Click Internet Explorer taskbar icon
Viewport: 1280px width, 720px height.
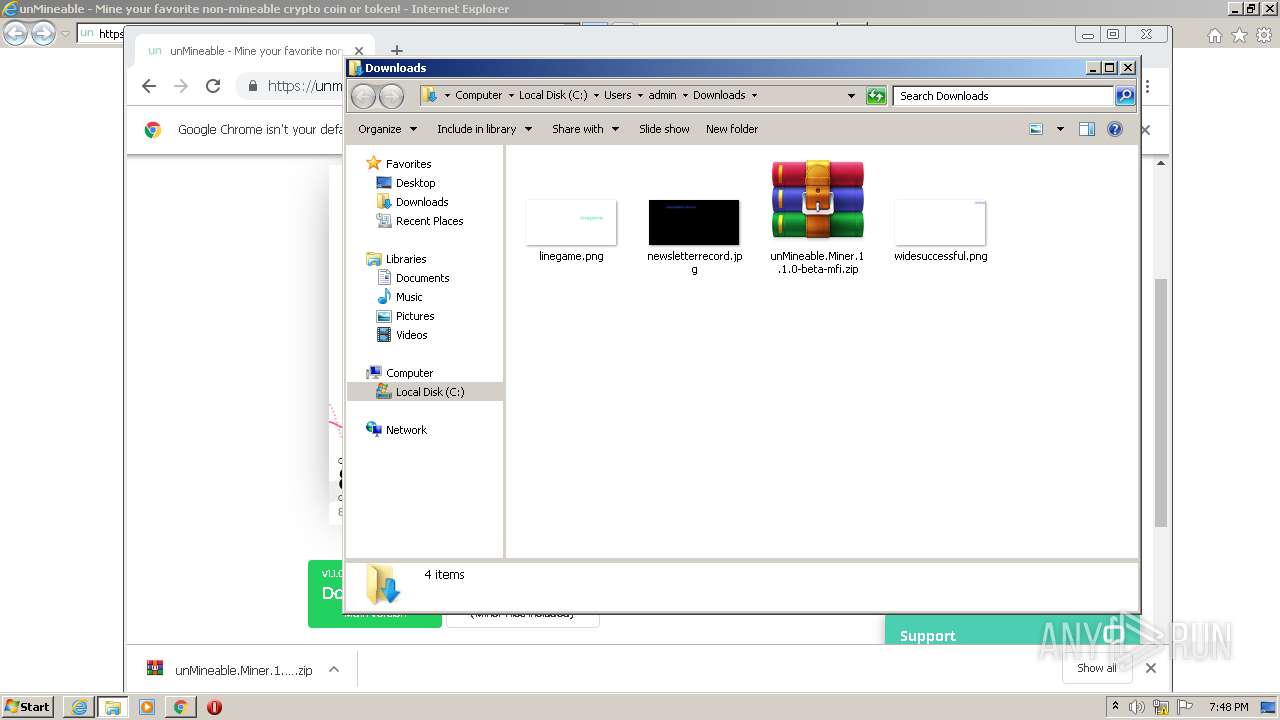point(79,707)
